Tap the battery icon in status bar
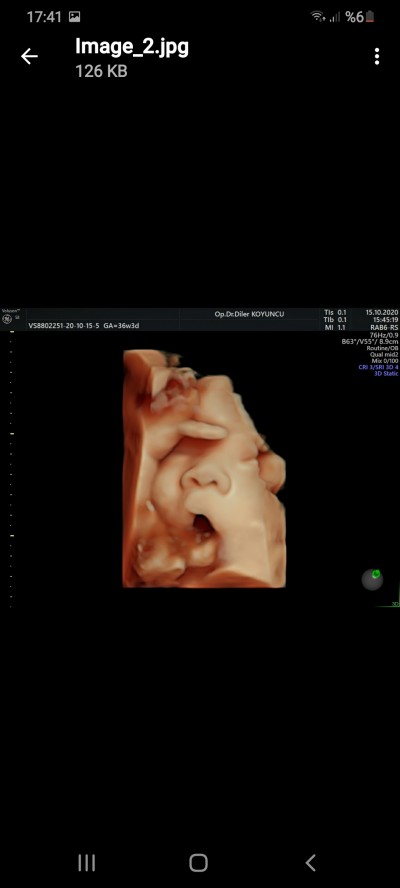 (x=370, y=17)
